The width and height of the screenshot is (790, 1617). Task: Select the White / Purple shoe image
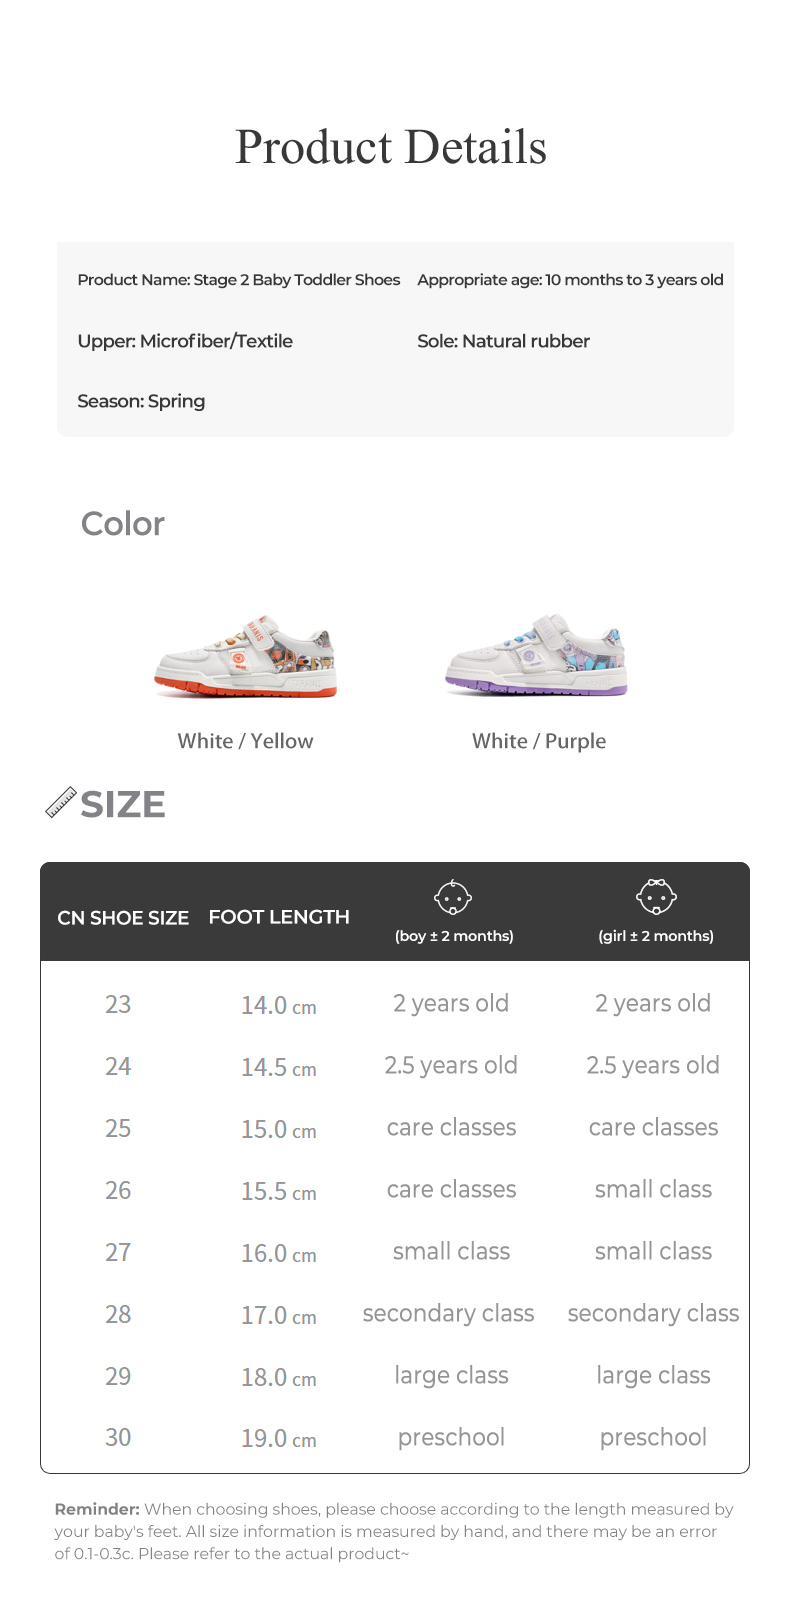point(537,656)
